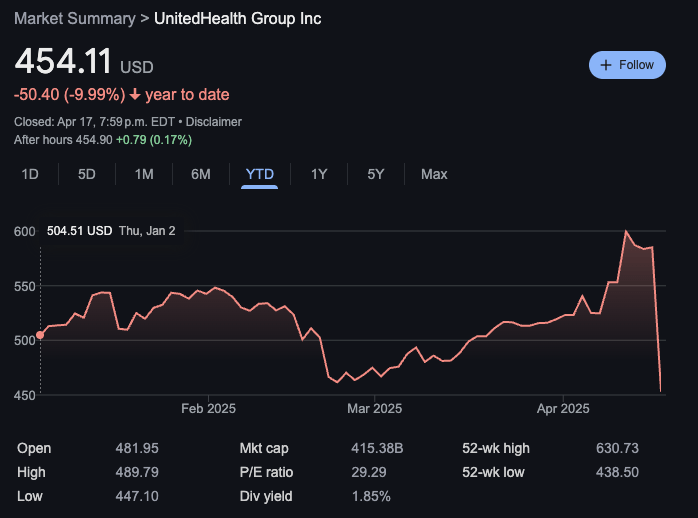
Task: Click the 52-wk high label
Action: [496, 448]
